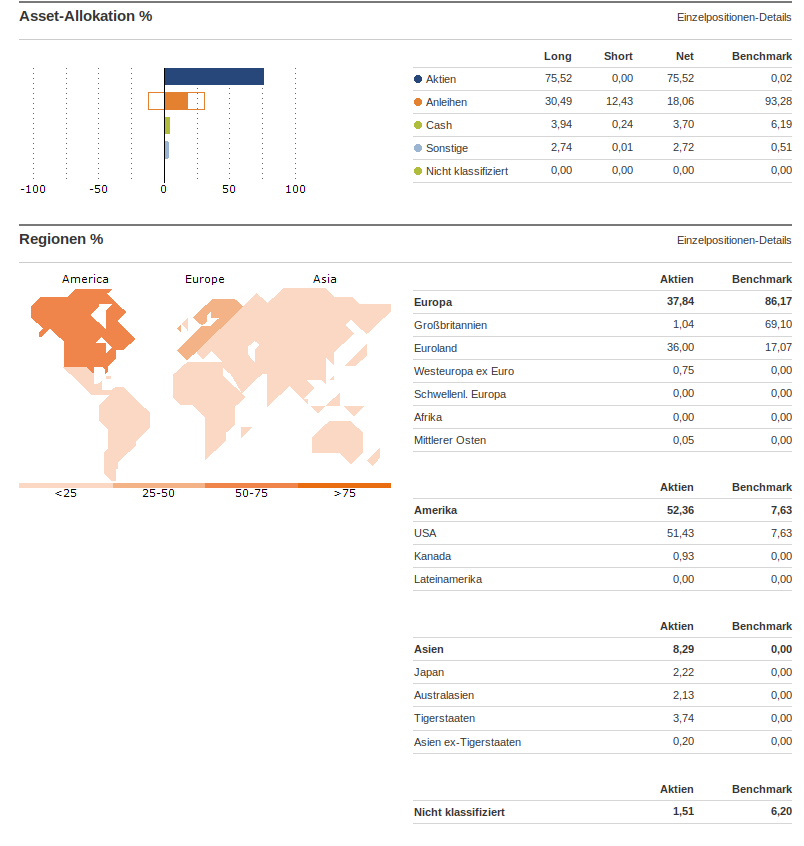Click the green Cash legend dot
The image size is (804, 846).
tap(418, 125)
